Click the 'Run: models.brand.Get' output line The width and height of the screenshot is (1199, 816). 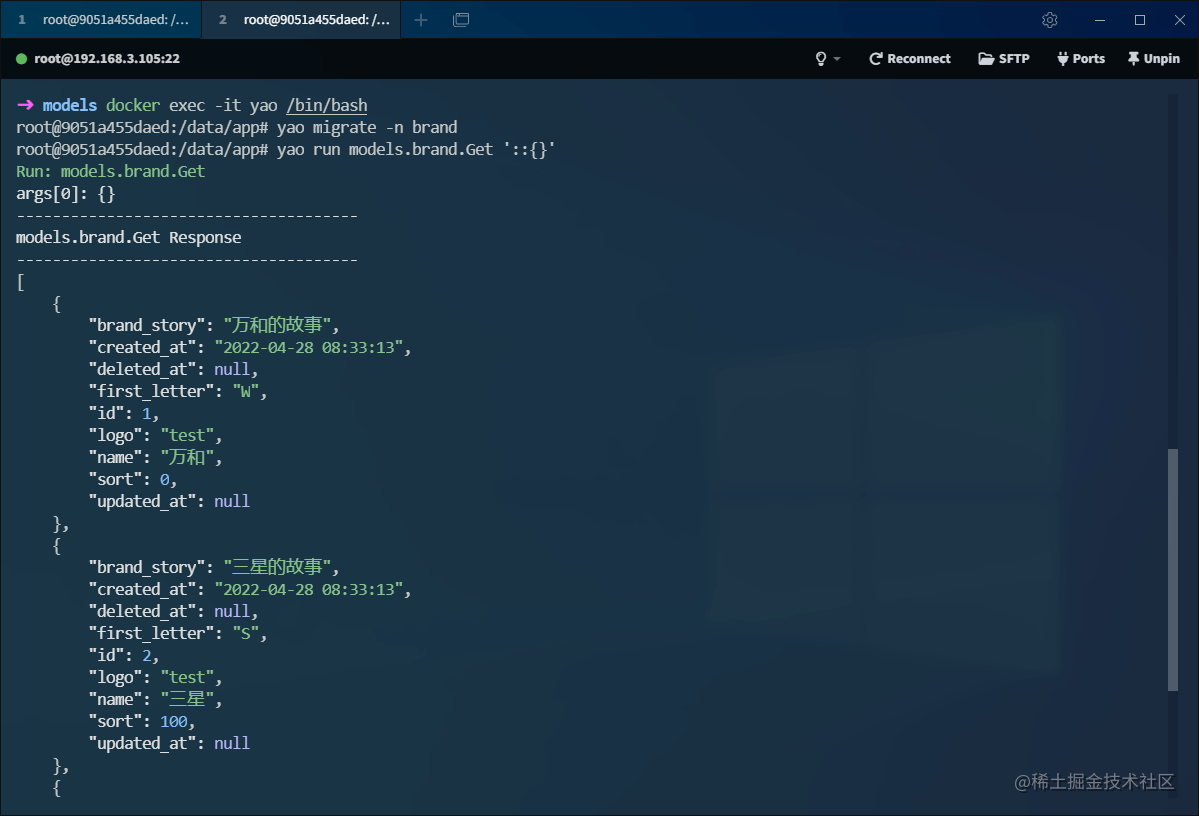tap(111, 171)
